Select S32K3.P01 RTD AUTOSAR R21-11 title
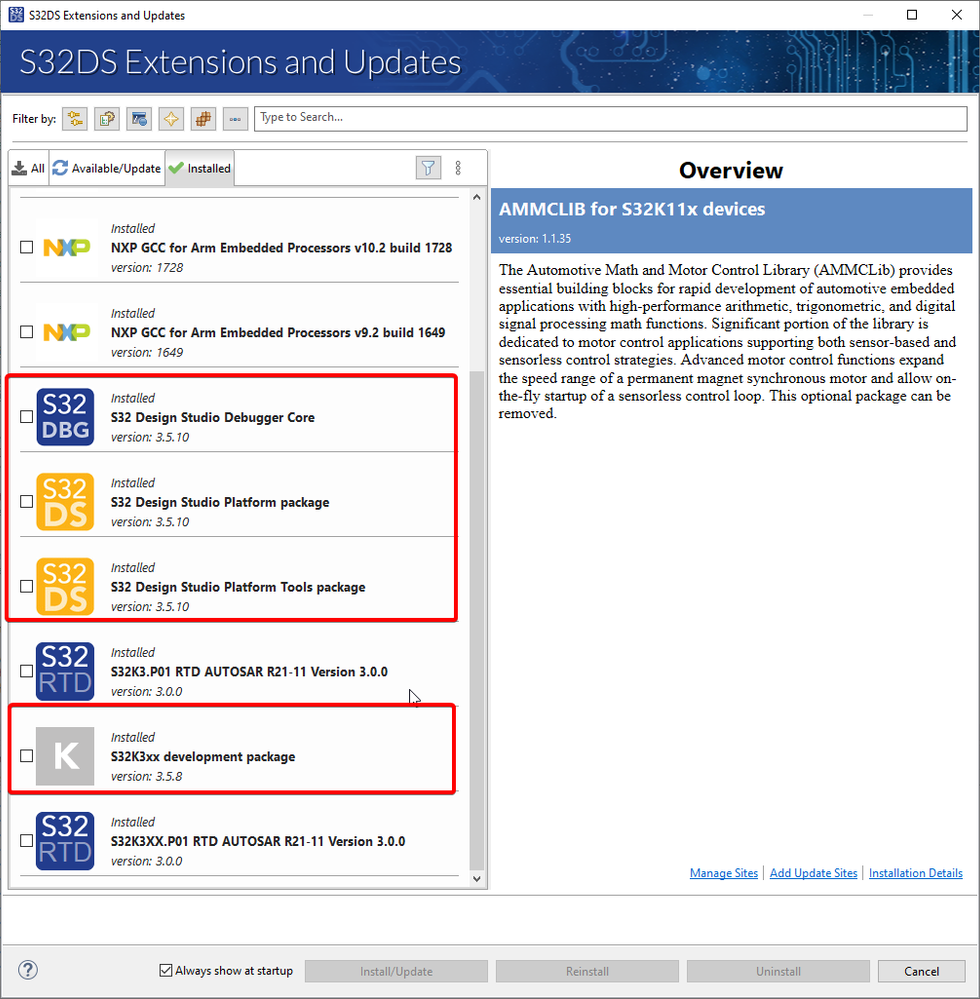 point(249,672)
